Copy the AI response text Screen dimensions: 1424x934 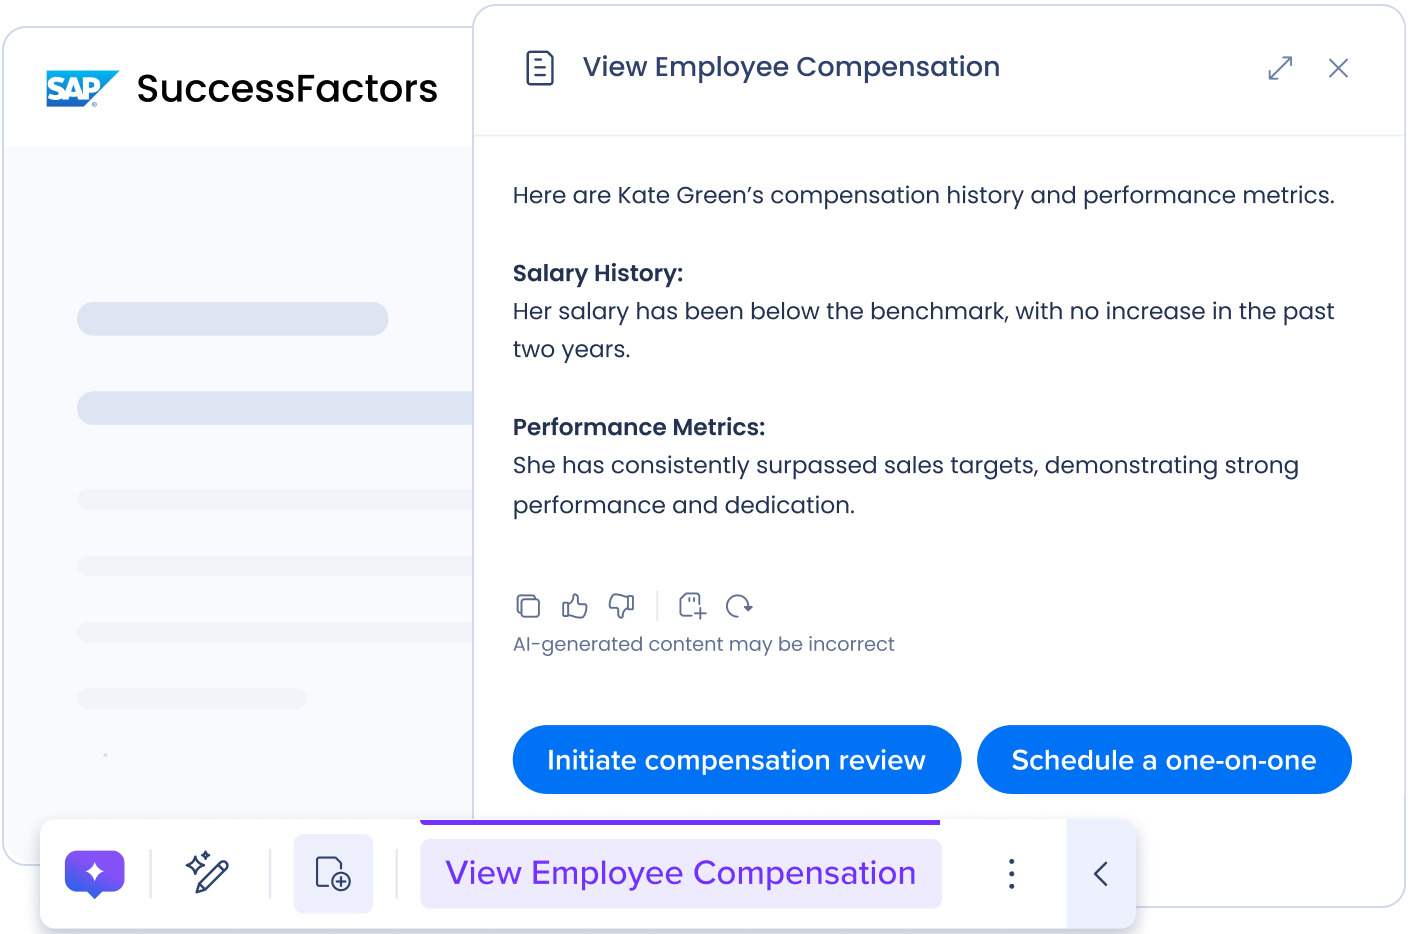tap(528, 606)
